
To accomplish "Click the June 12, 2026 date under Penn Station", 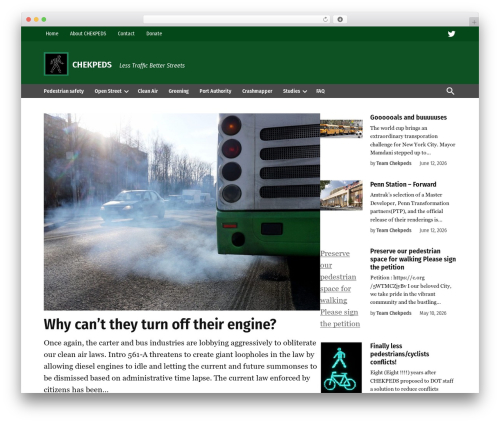I will pyautogui.click(x=433, y=230).
